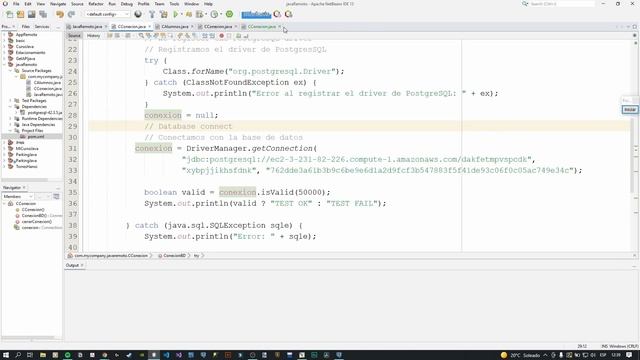Open the Members dropdown in the Navigator
This screenshot has height=360, width=640.
[18, 197]
